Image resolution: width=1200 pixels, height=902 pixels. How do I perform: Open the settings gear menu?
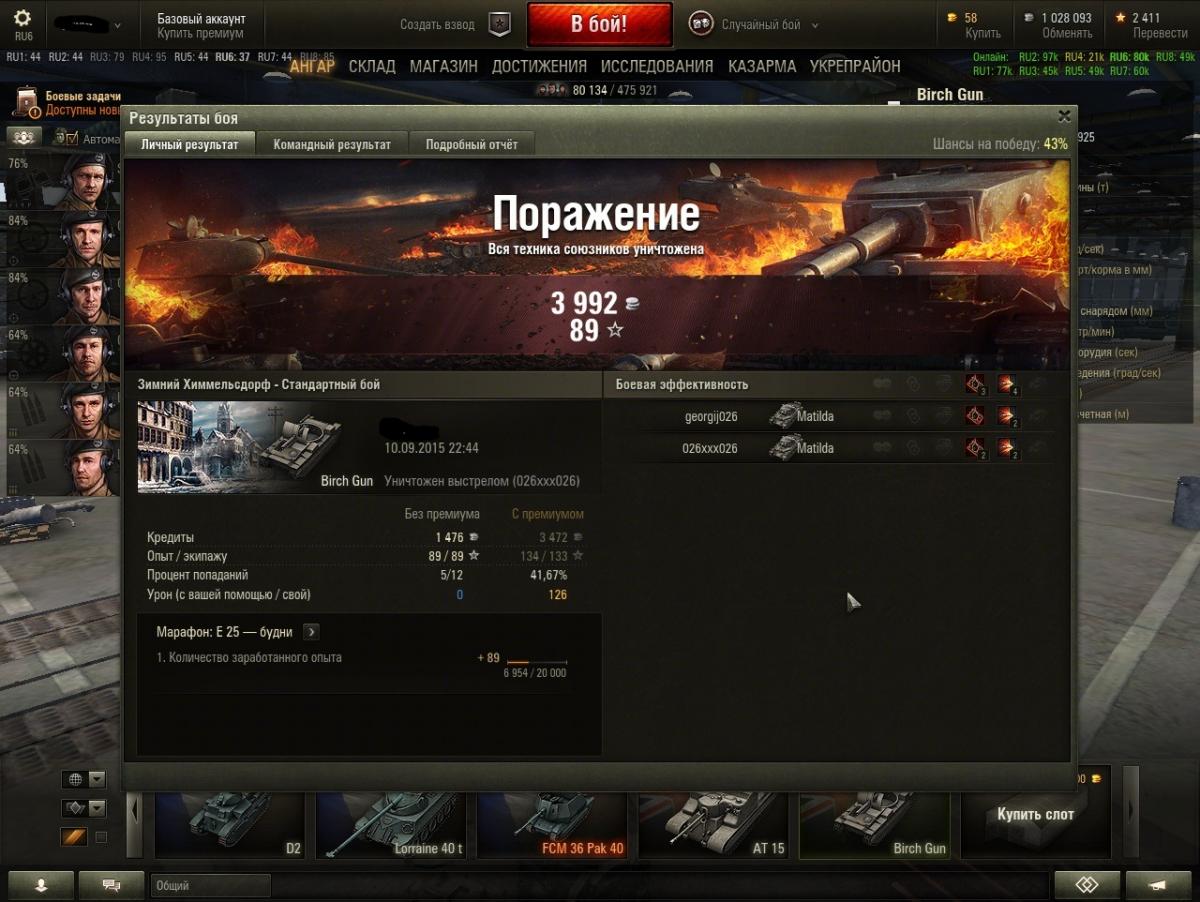click(22, 19)
